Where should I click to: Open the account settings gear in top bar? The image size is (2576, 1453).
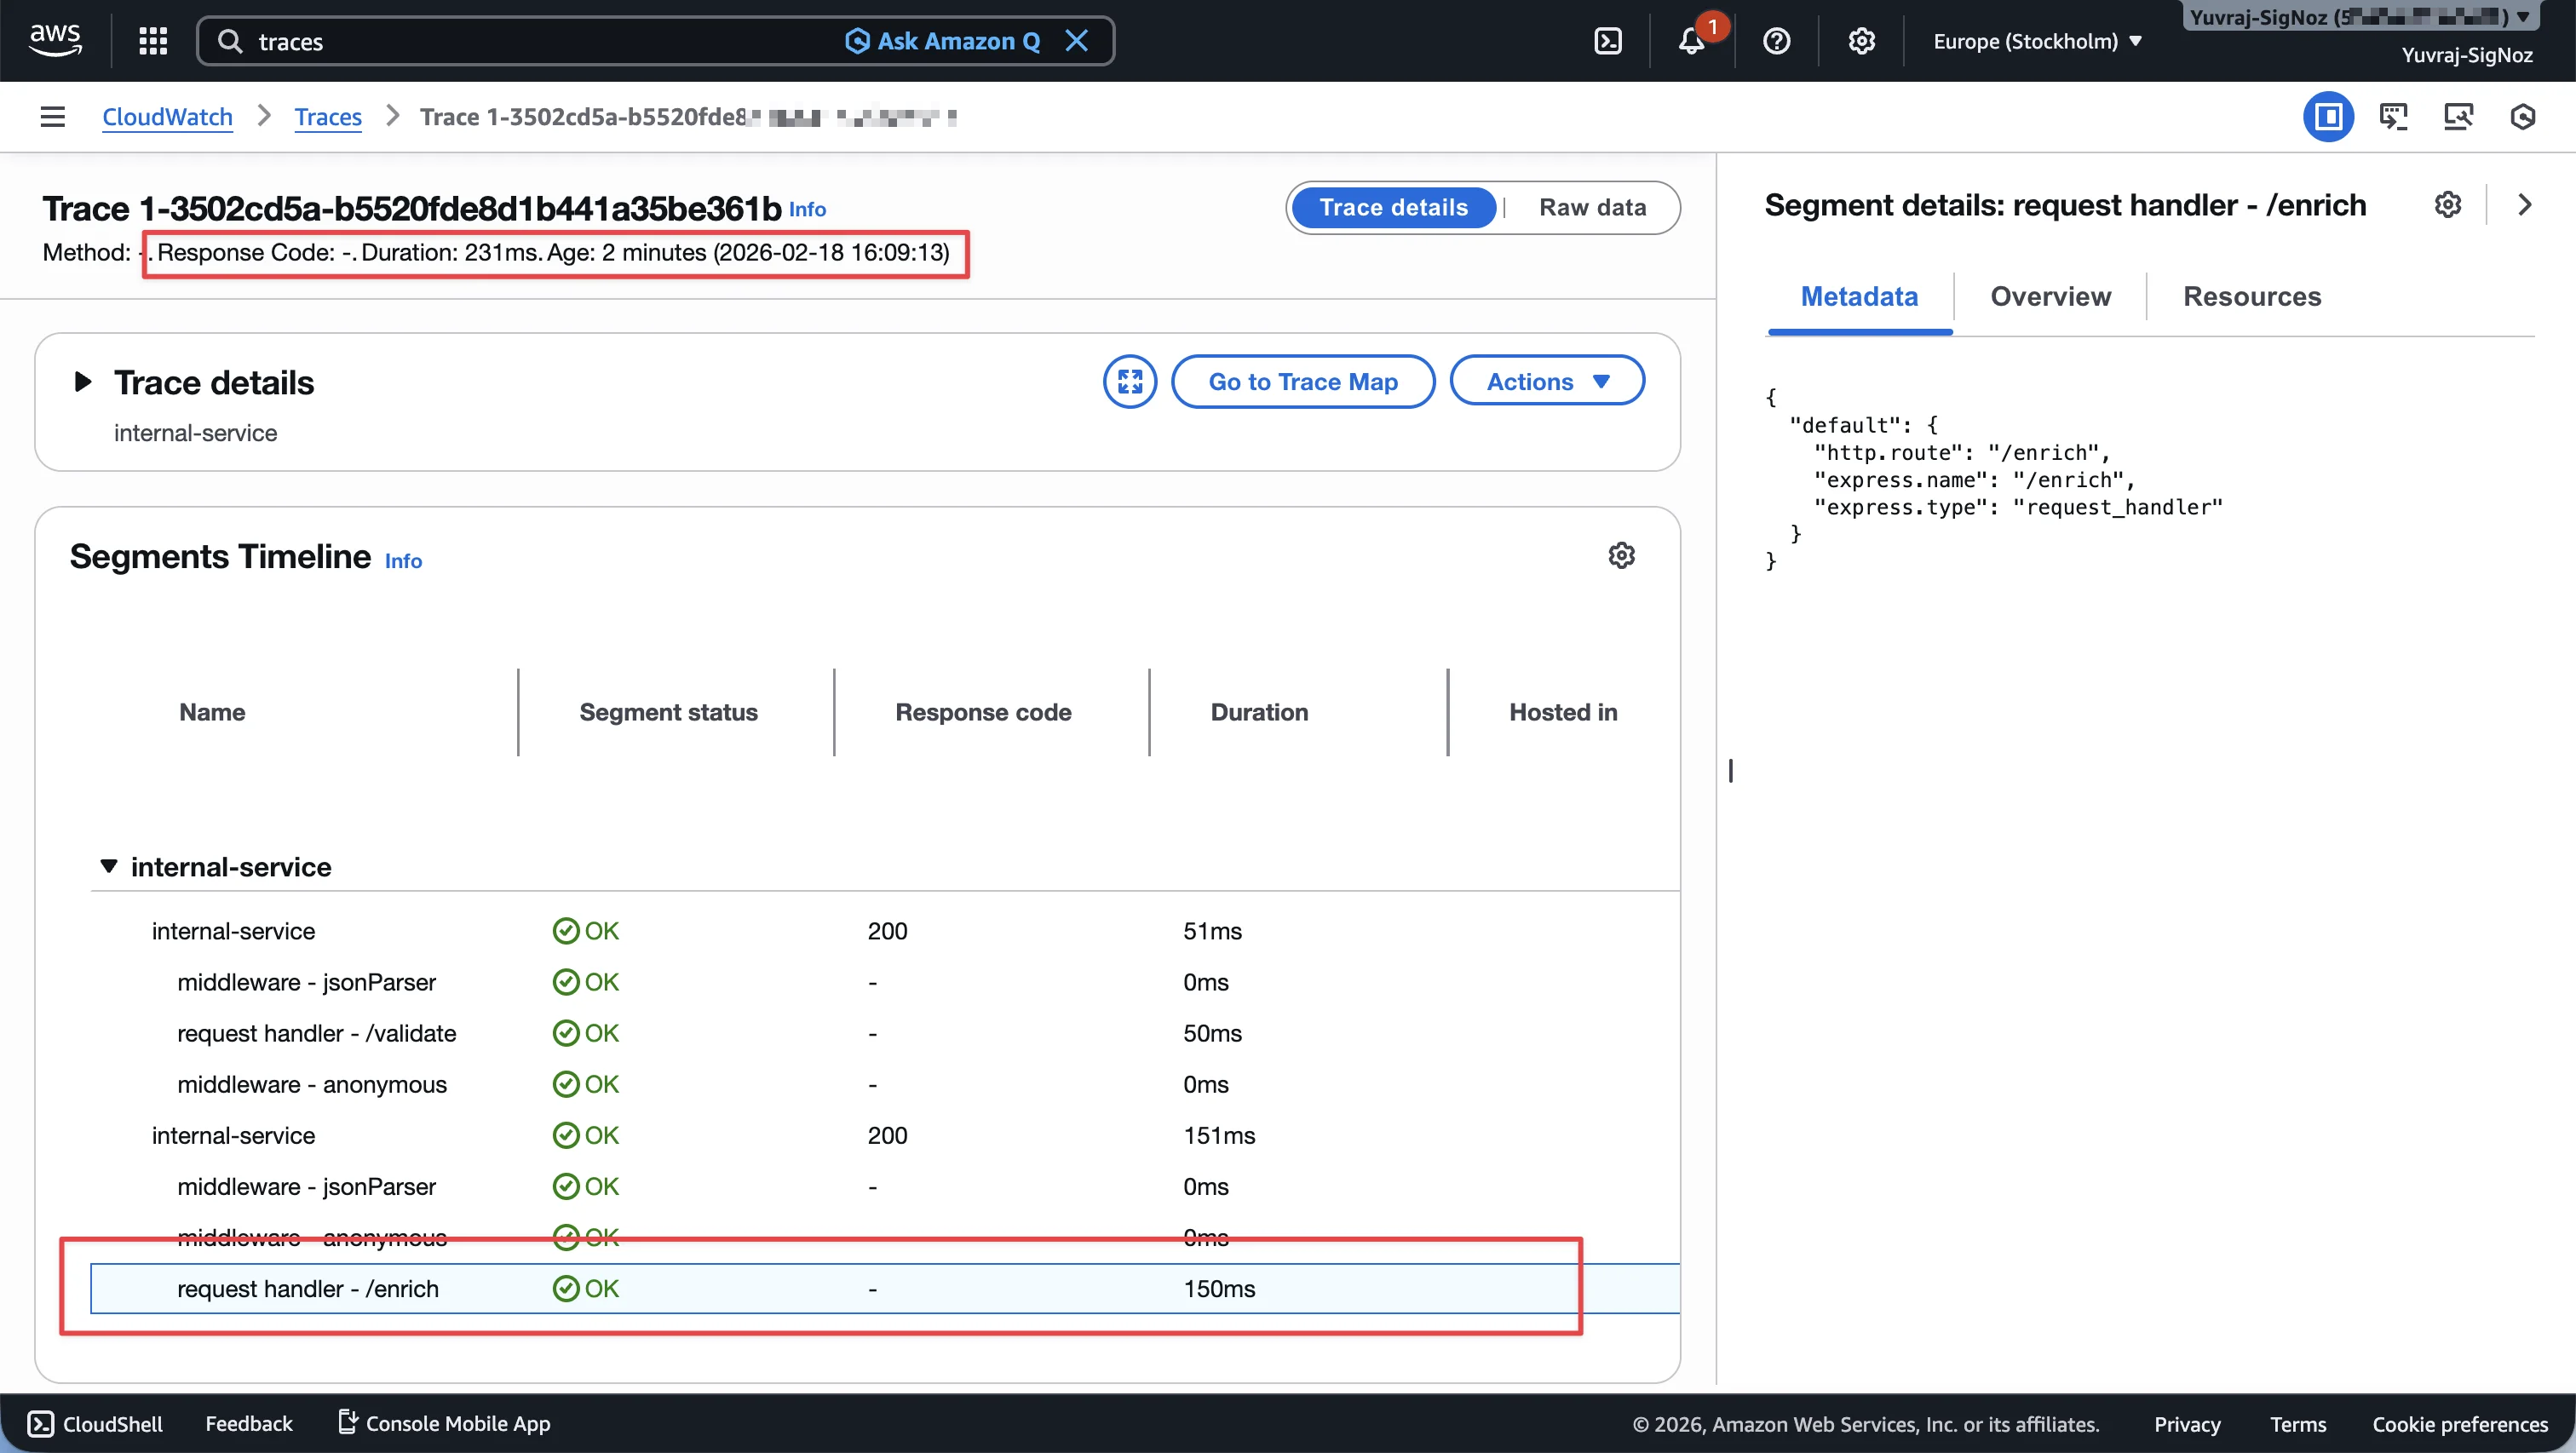1860,41
